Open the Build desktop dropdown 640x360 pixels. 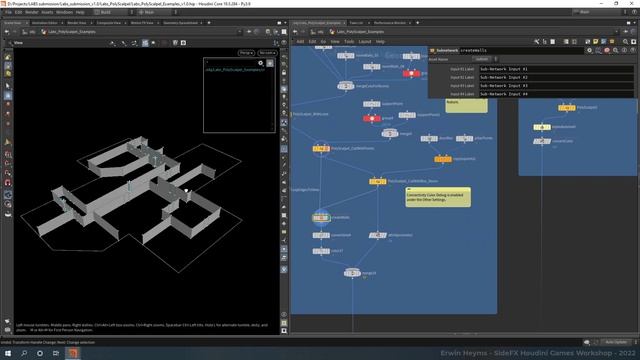coord(114,12)
